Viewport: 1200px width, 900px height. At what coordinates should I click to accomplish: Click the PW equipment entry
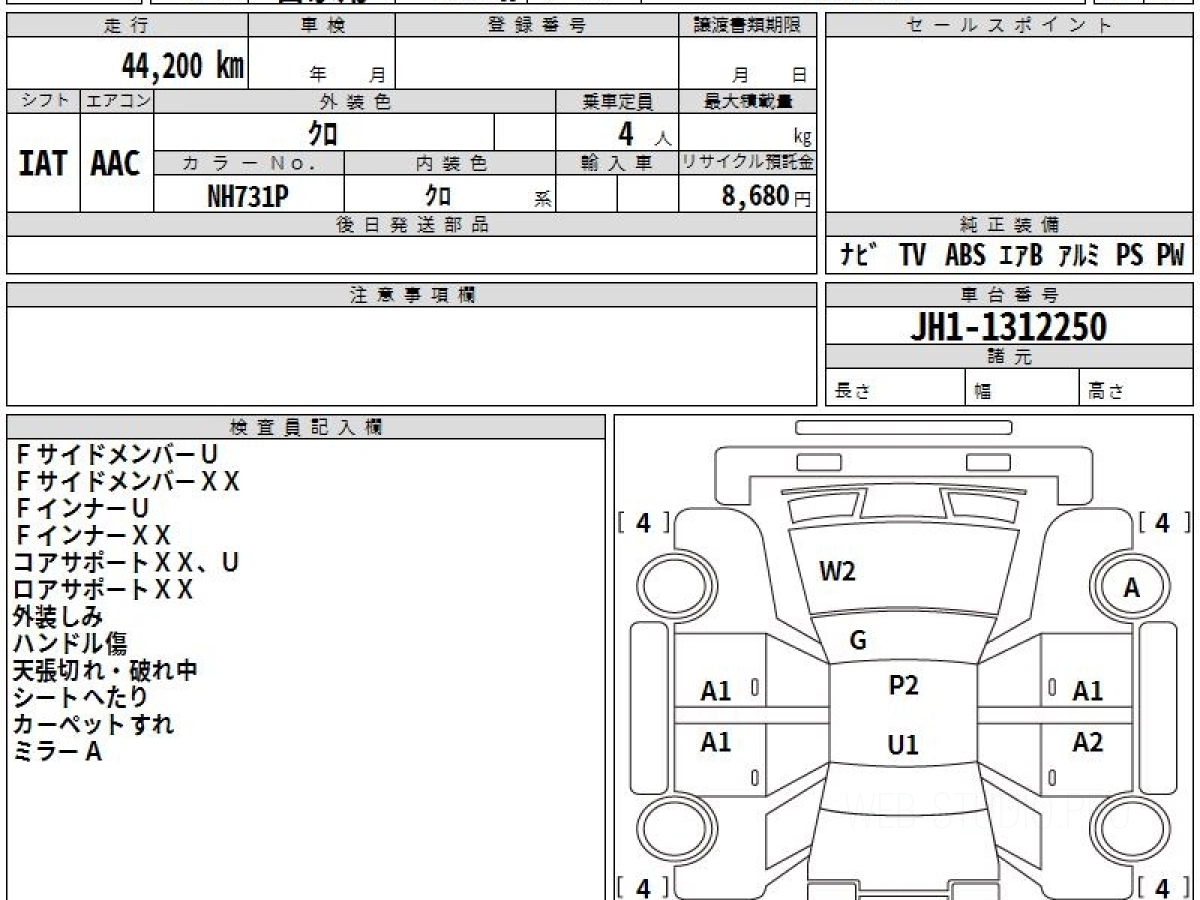[1170, 256]
